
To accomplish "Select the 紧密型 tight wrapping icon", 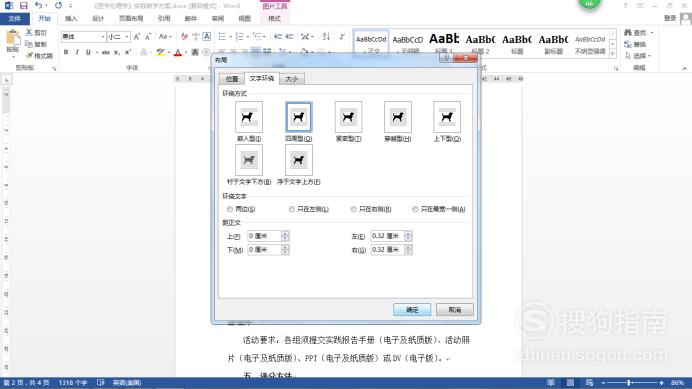I will (x=348, y=117).
